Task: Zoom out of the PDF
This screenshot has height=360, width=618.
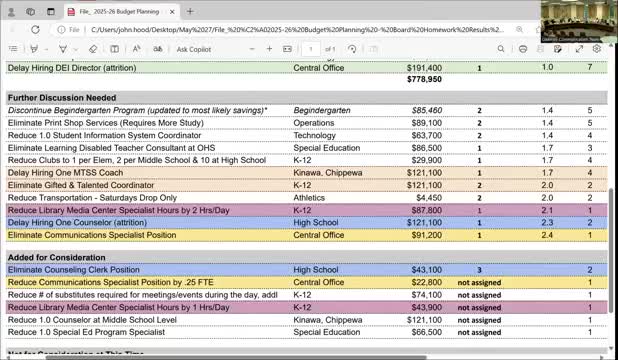Action: 252,49
